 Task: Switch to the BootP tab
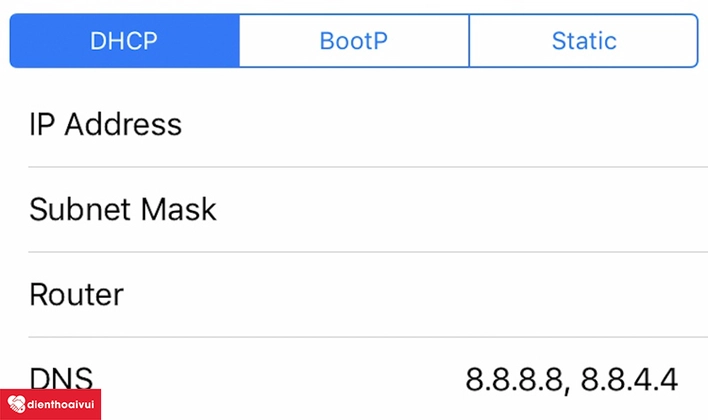tap(354, 41)
